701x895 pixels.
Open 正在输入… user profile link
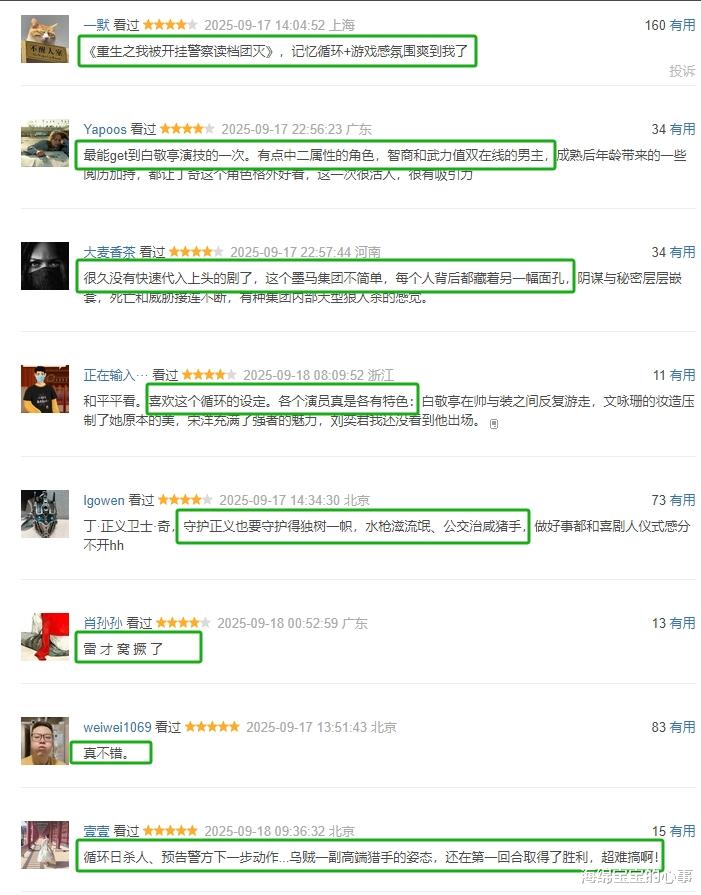pos(115,375)
